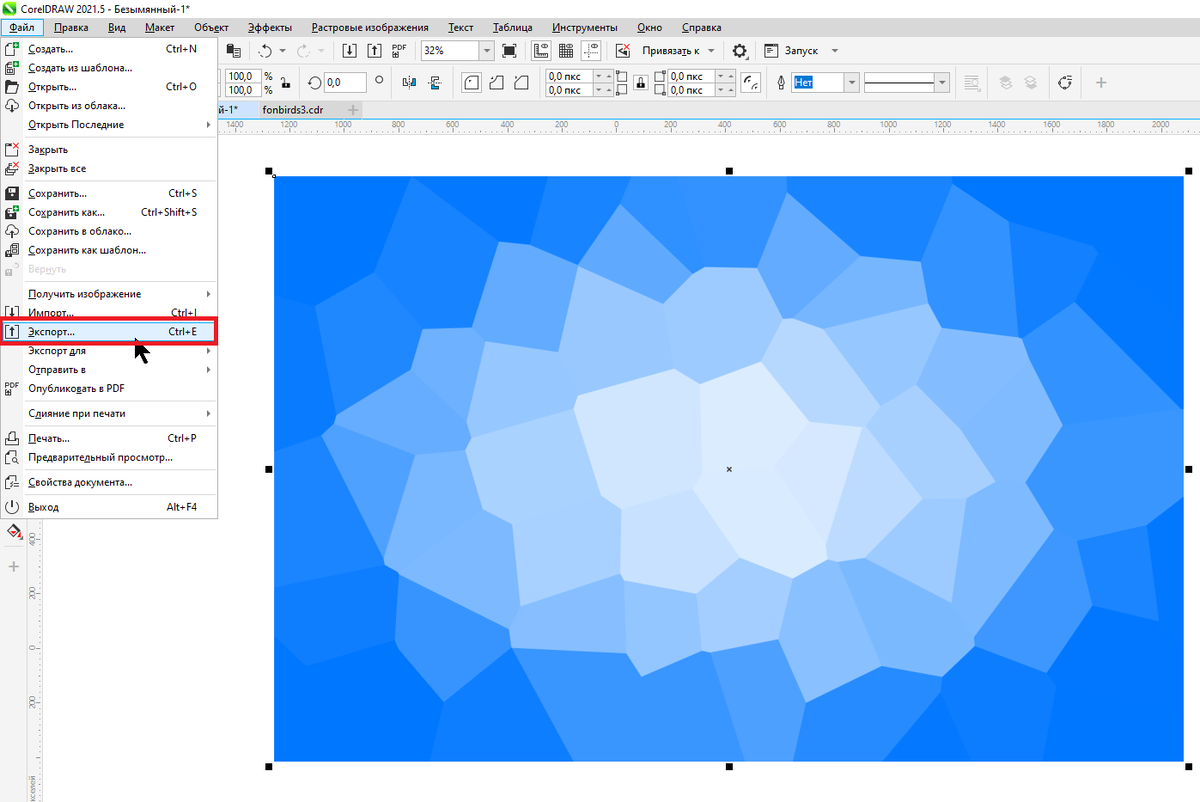Screen dimensions: 1200x802
Task: Toggle mirror vertically for the selection
Action: [434, 83]
